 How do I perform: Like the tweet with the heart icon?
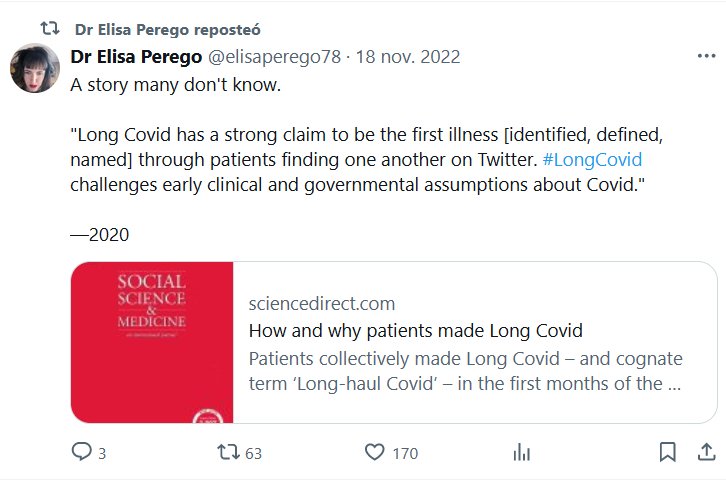375,452
